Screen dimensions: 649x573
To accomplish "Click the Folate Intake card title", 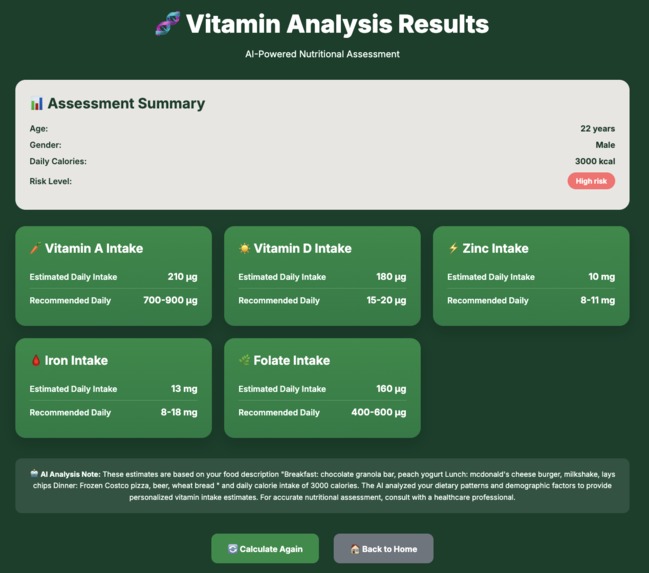I will (x=292, y=360).
